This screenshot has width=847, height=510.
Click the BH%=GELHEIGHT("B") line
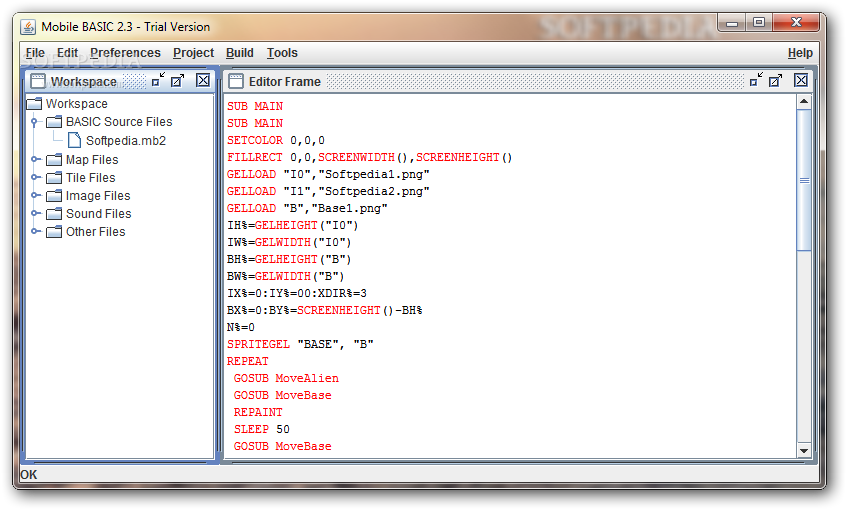289,259
